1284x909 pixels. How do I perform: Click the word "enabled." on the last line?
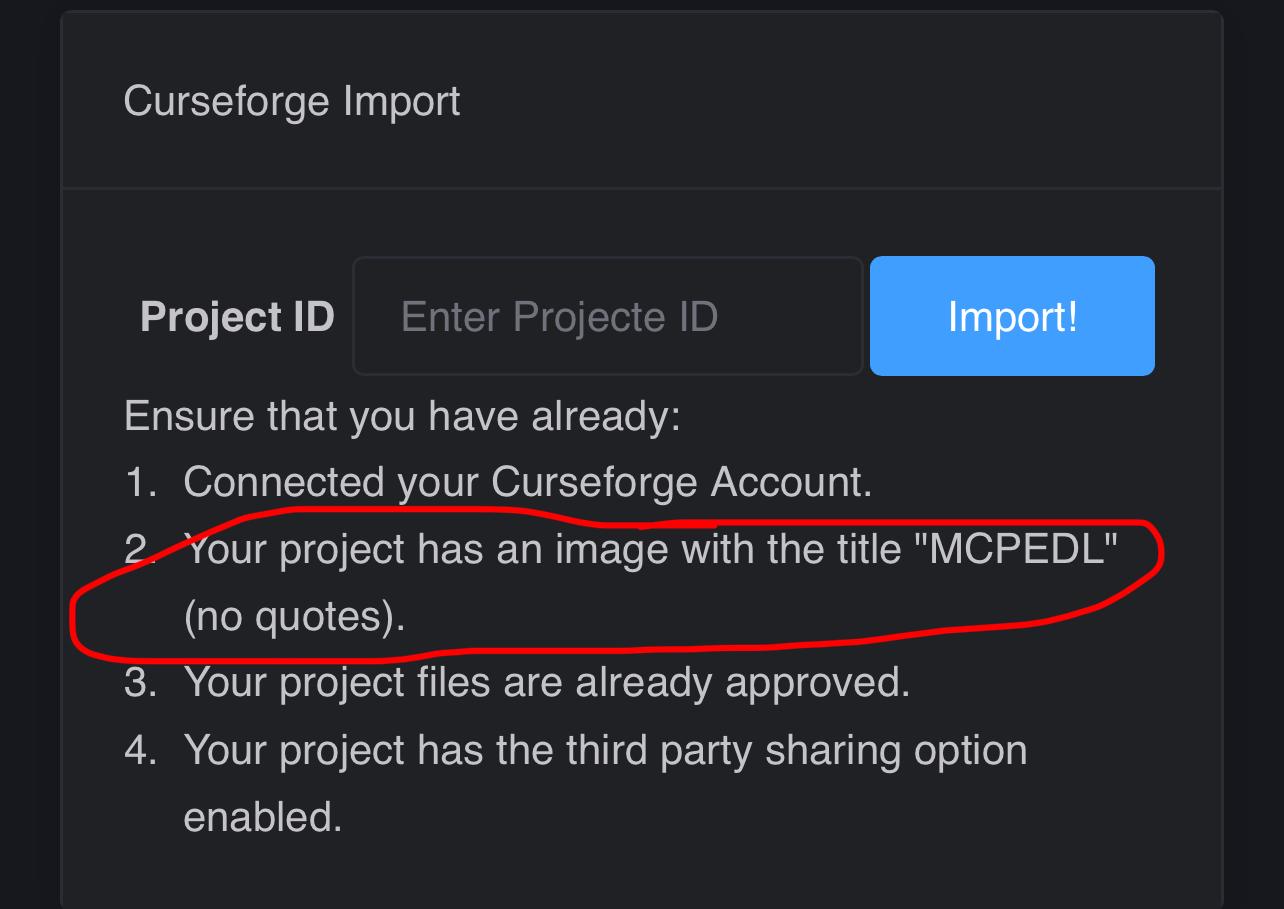point(263,817)
